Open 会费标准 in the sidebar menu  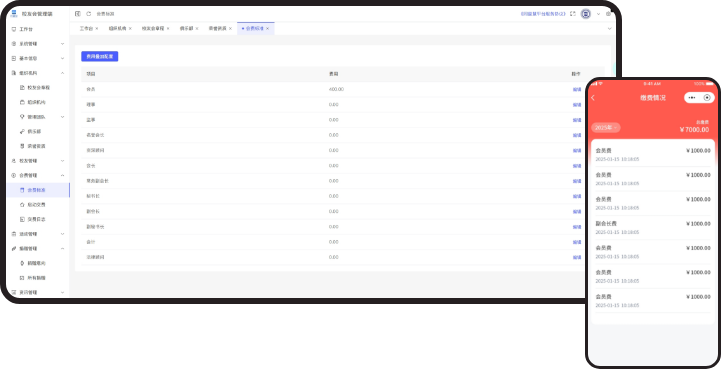coord(38,190)
